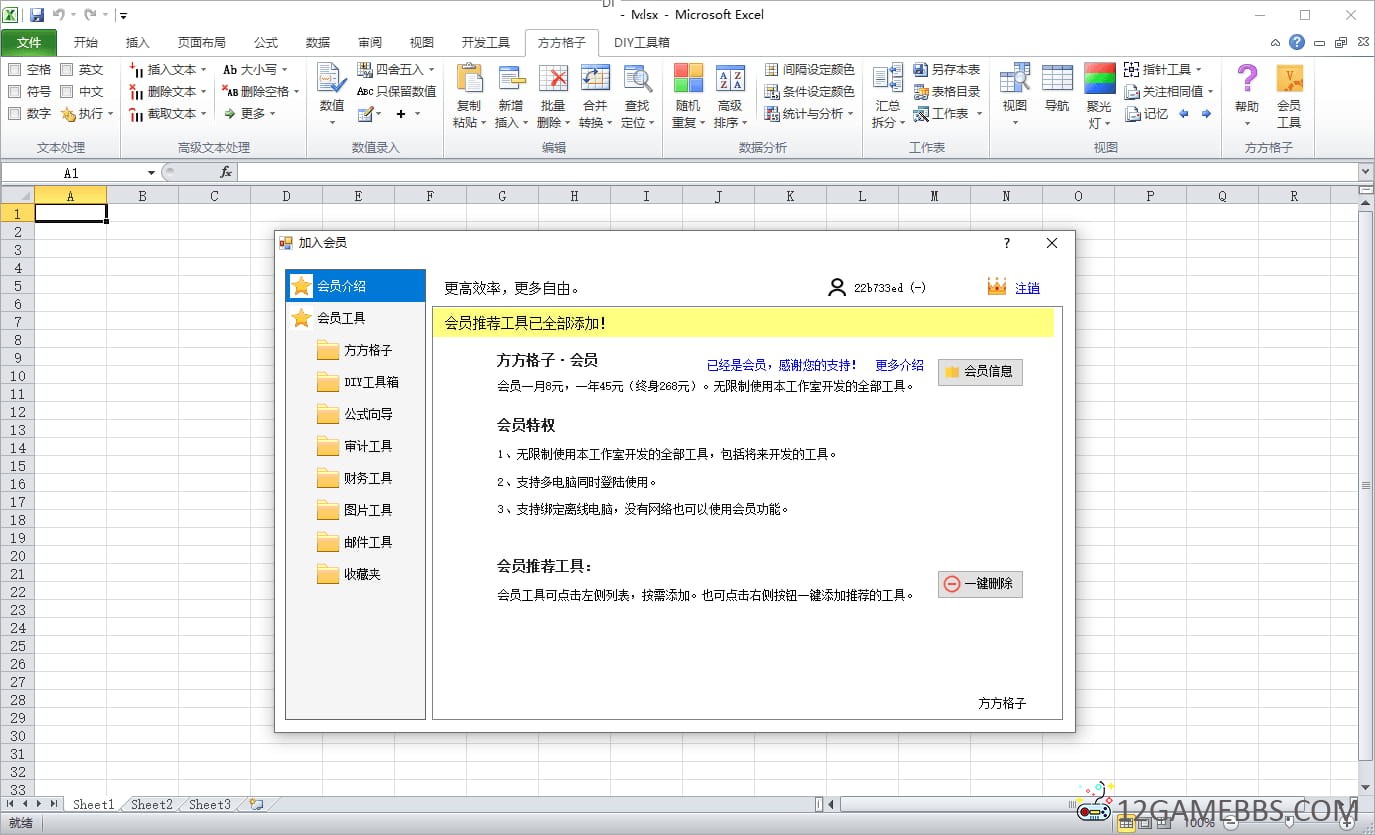This screenshot has width=1375, height=835.
Task: Tick the 数字 checkbox
Action: click(x=14, y=113)
